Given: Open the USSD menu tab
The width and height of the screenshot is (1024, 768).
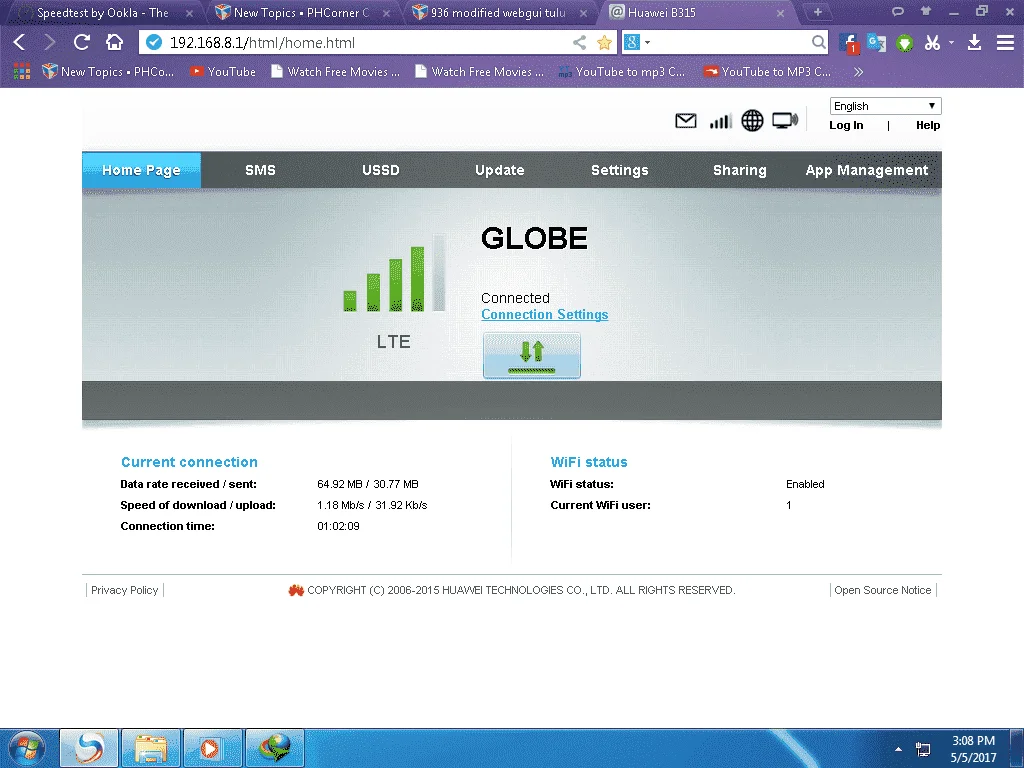Looking at the screenshot, I should 381,170.
